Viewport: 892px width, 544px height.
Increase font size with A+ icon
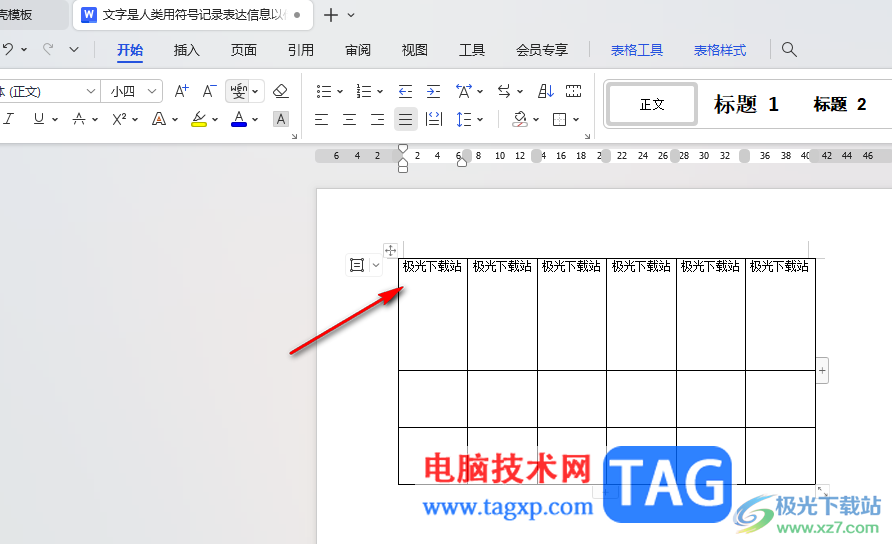coord(181,91)
